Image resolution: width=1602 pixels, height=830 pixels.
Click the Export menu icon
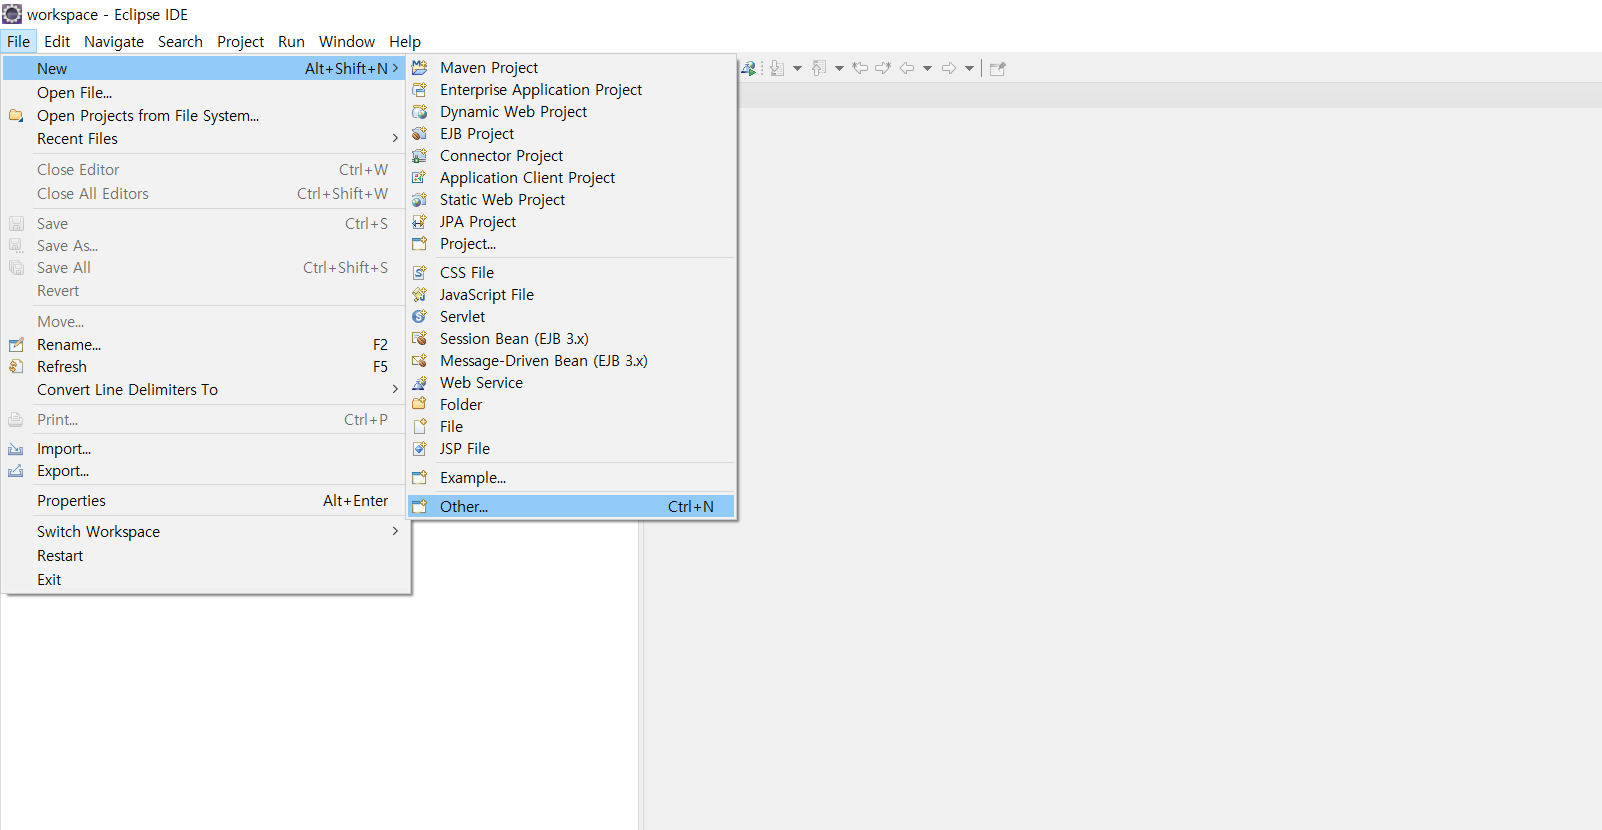tap(16, 471)
